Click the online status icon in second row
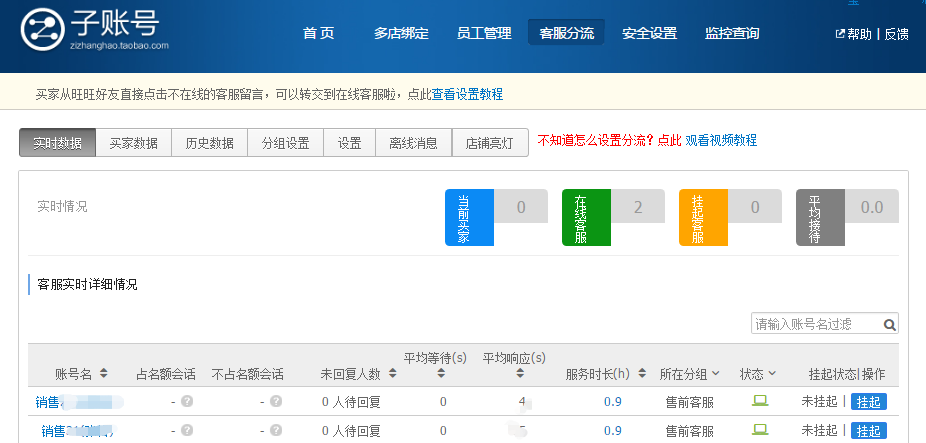The height and width of the screenshot is (443, 926). coord(760,430)
